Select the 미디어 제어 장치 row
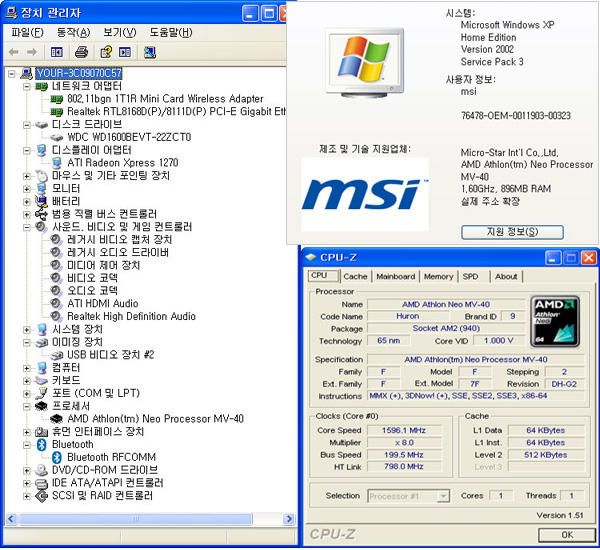The height and width of the screenshot is (550, 600). pos(103,265)
